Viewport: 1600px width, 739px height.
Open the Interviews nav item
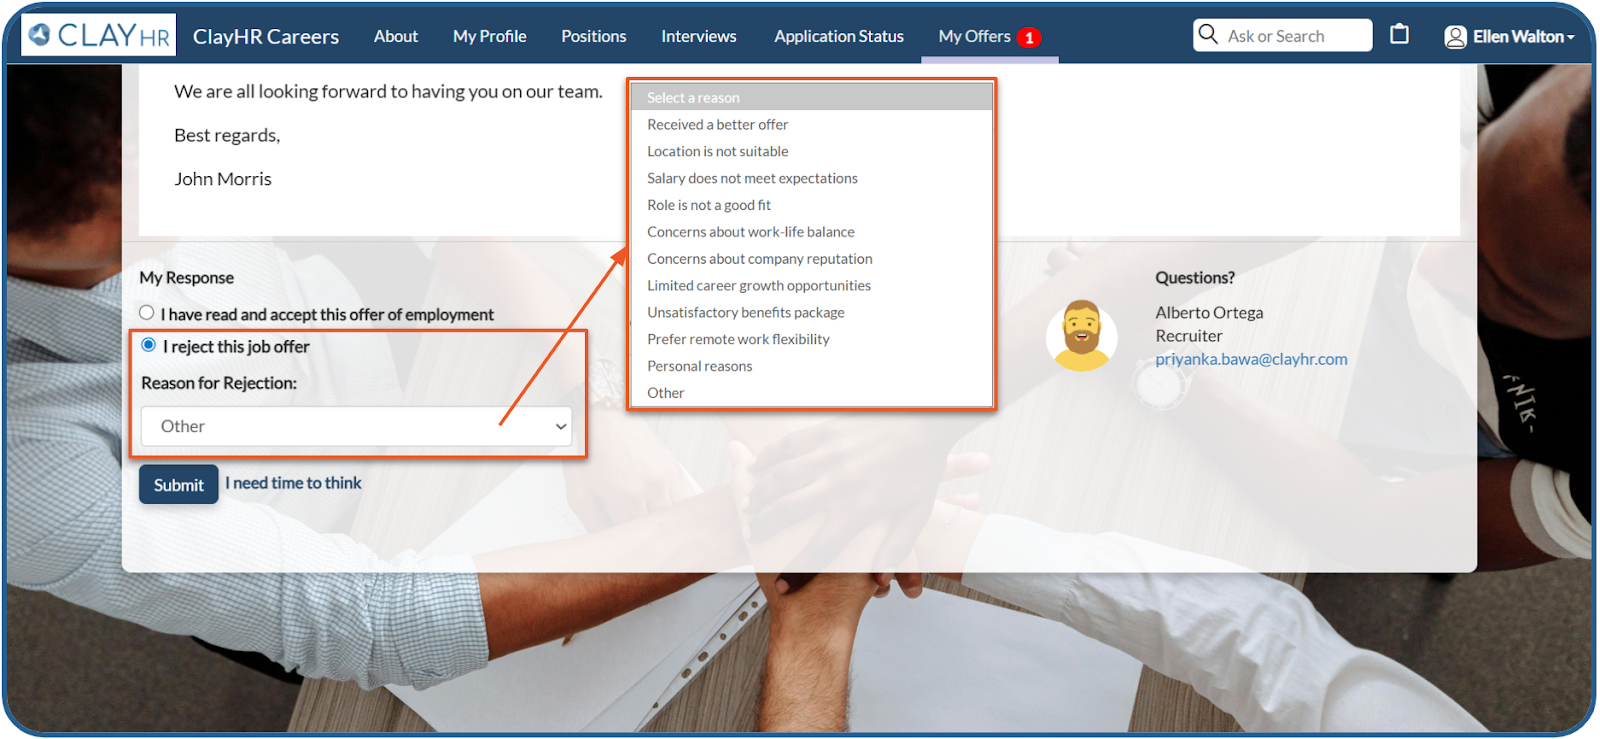coord(698,36)
